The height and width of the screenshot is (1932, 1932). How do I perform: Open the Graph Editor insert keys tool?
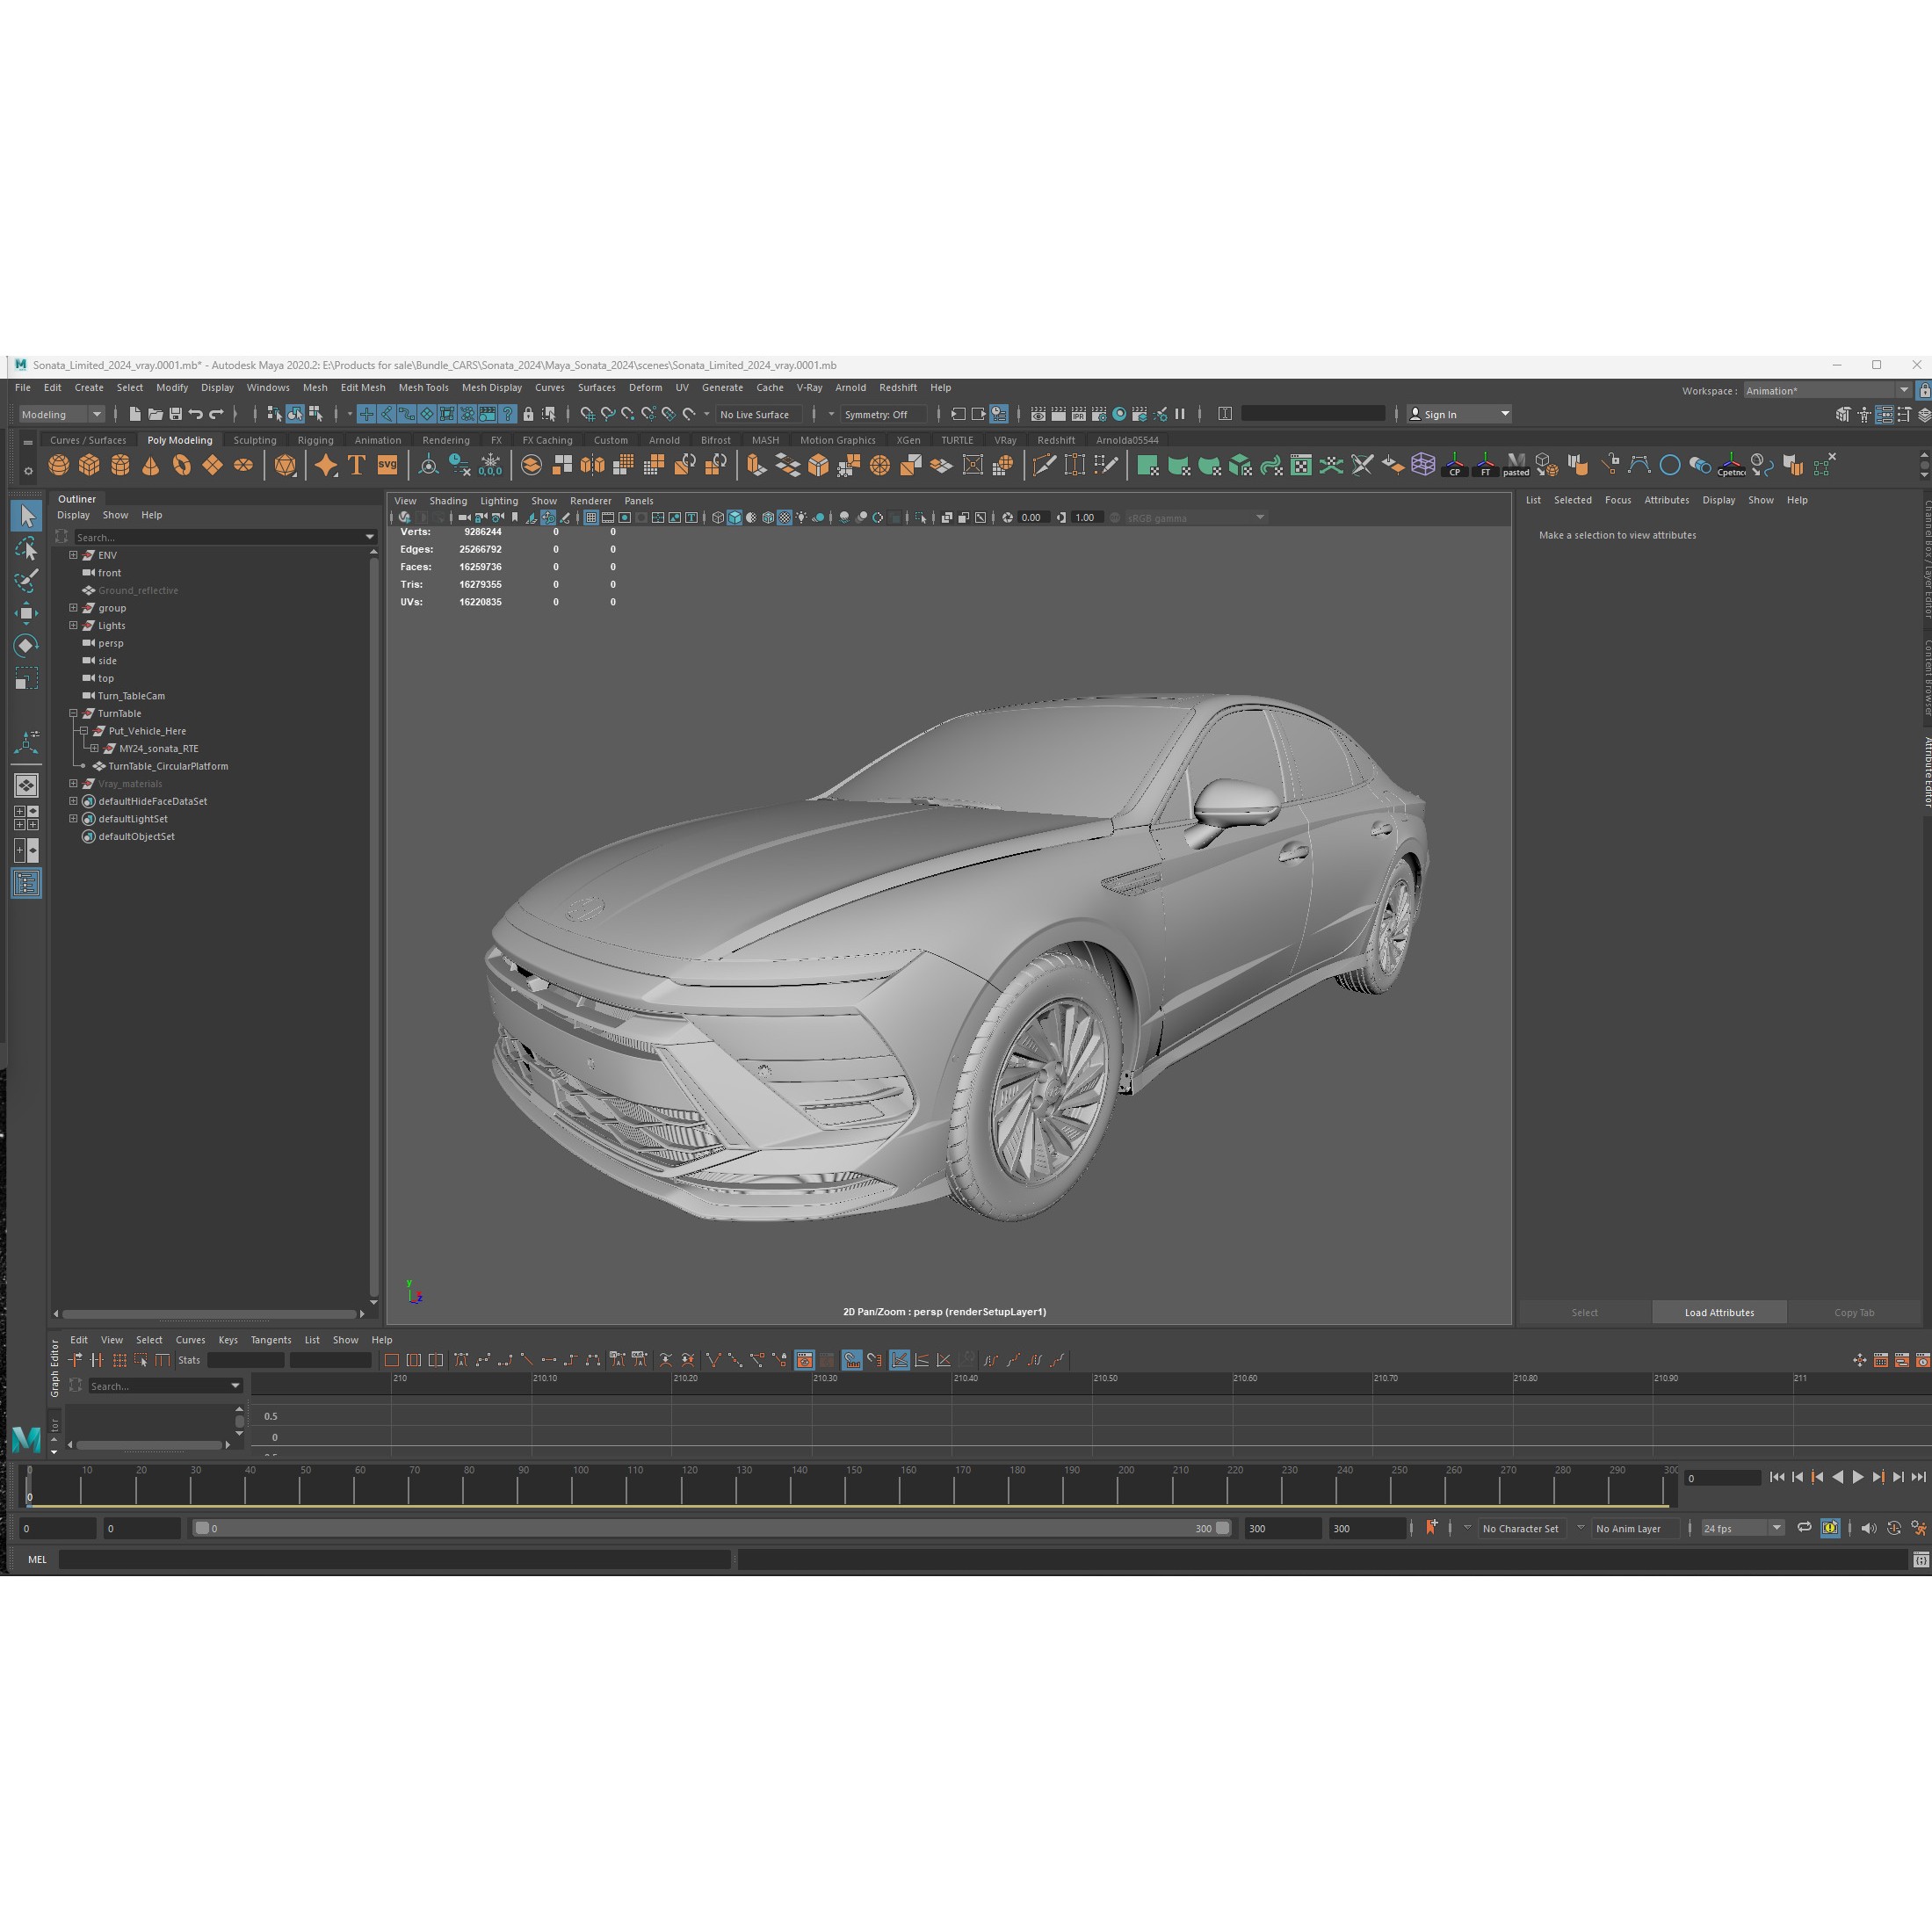[x=97, y=1360]
